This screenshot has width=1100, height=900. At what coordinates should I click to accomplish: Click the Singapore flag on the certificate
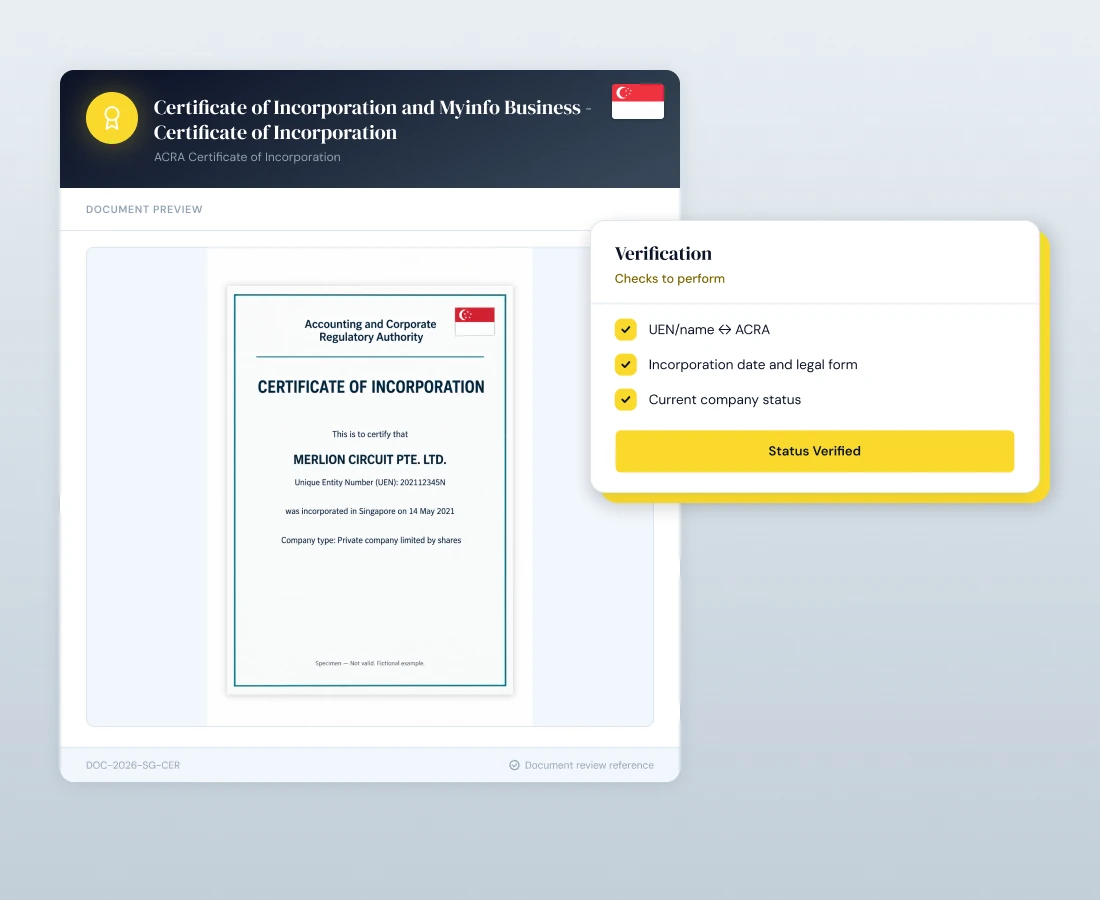click(x=475, y=321)
